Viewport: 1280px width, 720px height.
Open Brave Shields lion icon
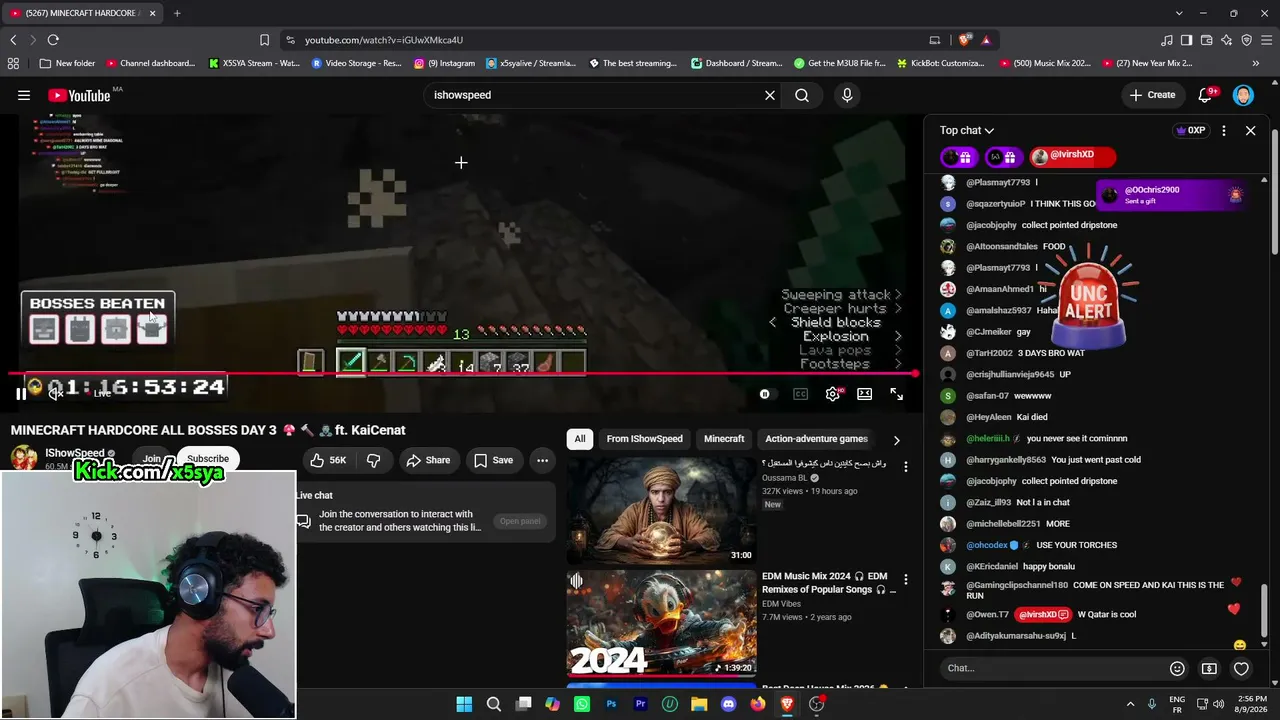tap(964, 40)
